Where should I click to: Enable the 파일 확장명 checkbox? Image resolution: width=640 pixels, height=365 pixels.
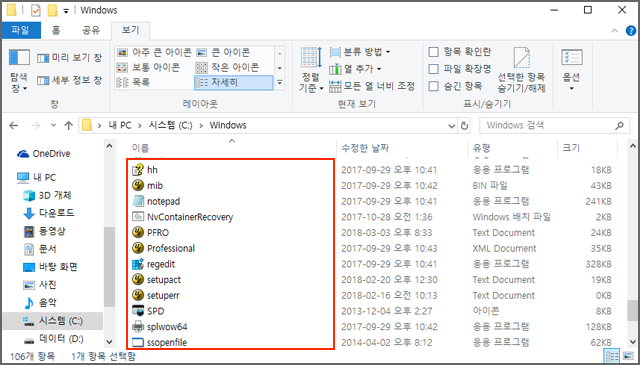pos(433,69)
